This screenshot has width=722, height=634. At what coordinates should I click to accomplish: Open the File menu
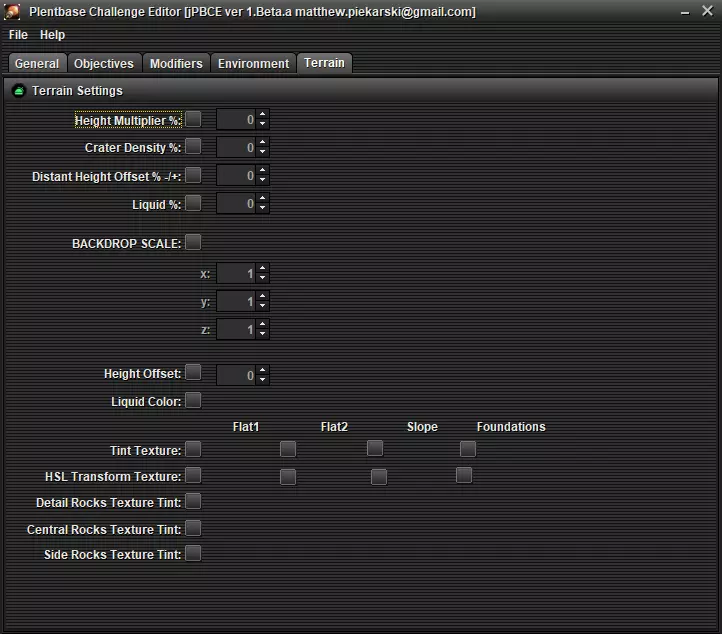click(x=18, y=35)
